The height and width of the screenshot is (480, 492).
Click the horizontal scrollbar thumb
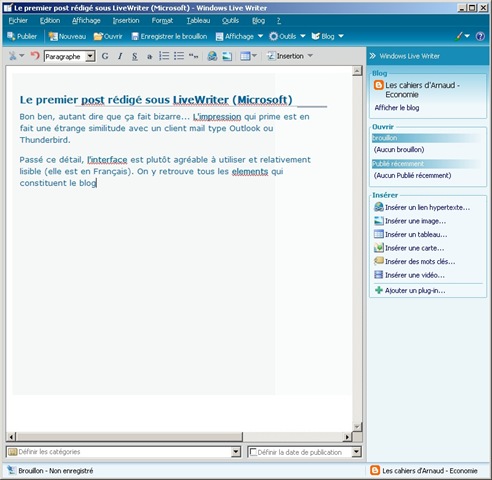coord(129,436)
